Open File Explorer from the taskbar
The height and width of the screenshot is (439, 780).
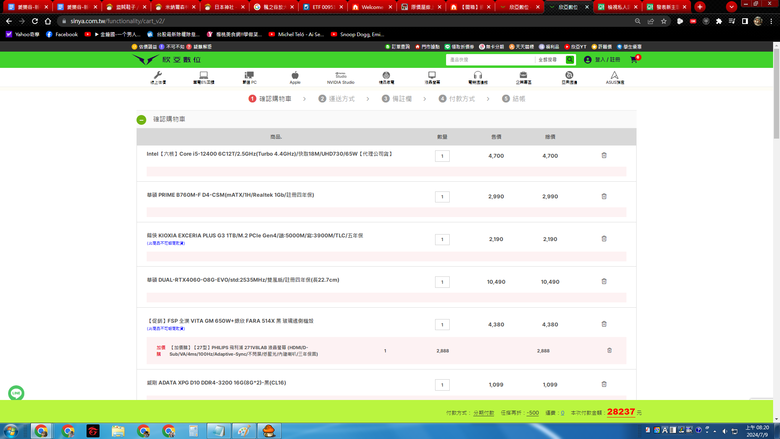click(118, 431)
